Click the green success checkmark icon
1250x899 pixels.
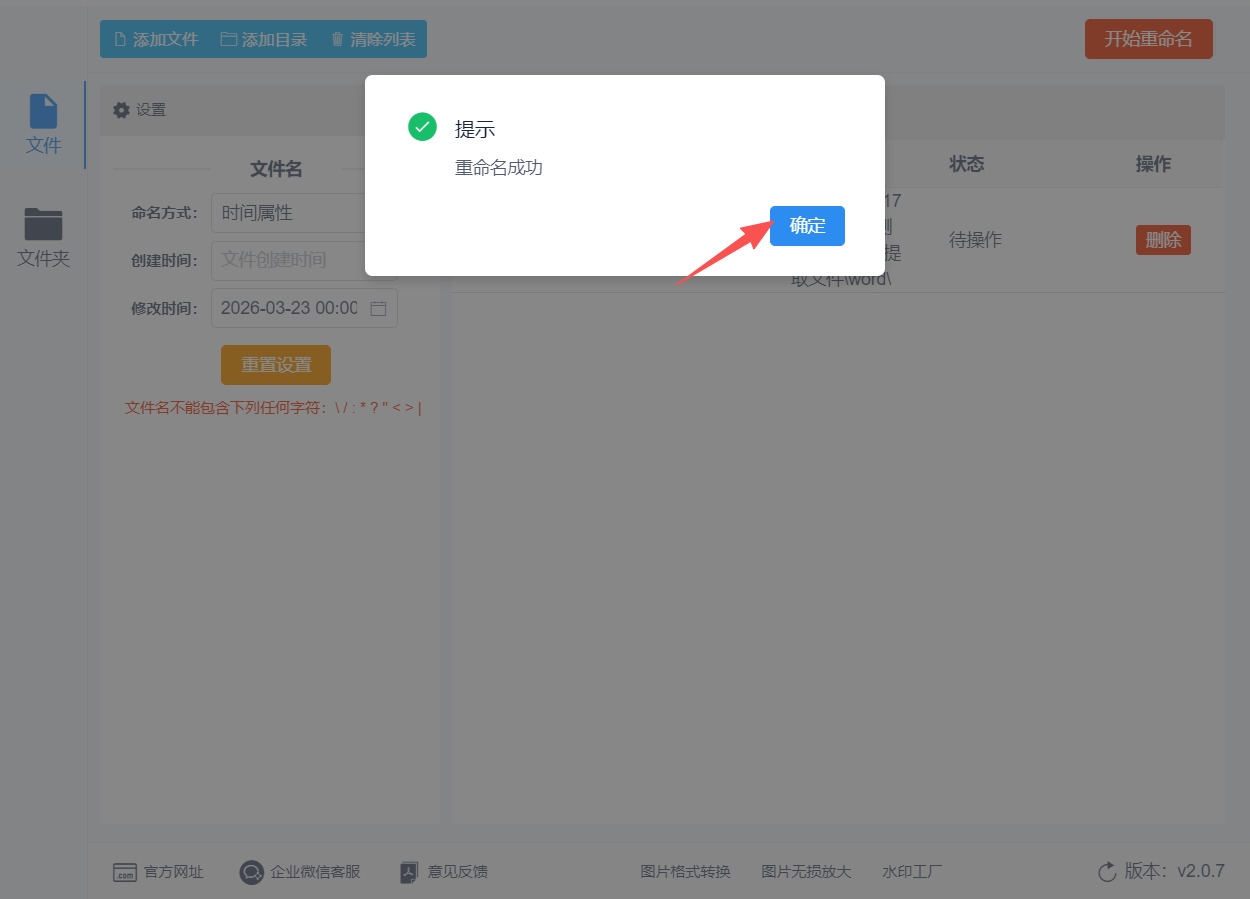(x=422, y=127)
